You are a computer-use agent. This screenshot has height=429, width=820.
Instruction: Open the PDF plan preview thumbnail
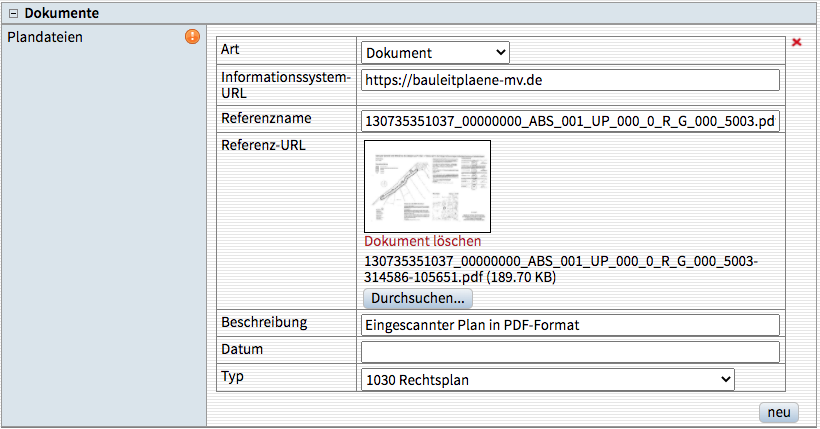[x=427, y=187]
